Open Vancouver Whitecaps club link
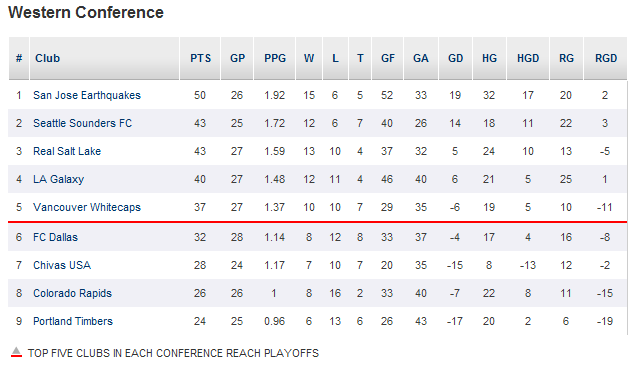Screen dimensions: 636x372 point(87,207)
